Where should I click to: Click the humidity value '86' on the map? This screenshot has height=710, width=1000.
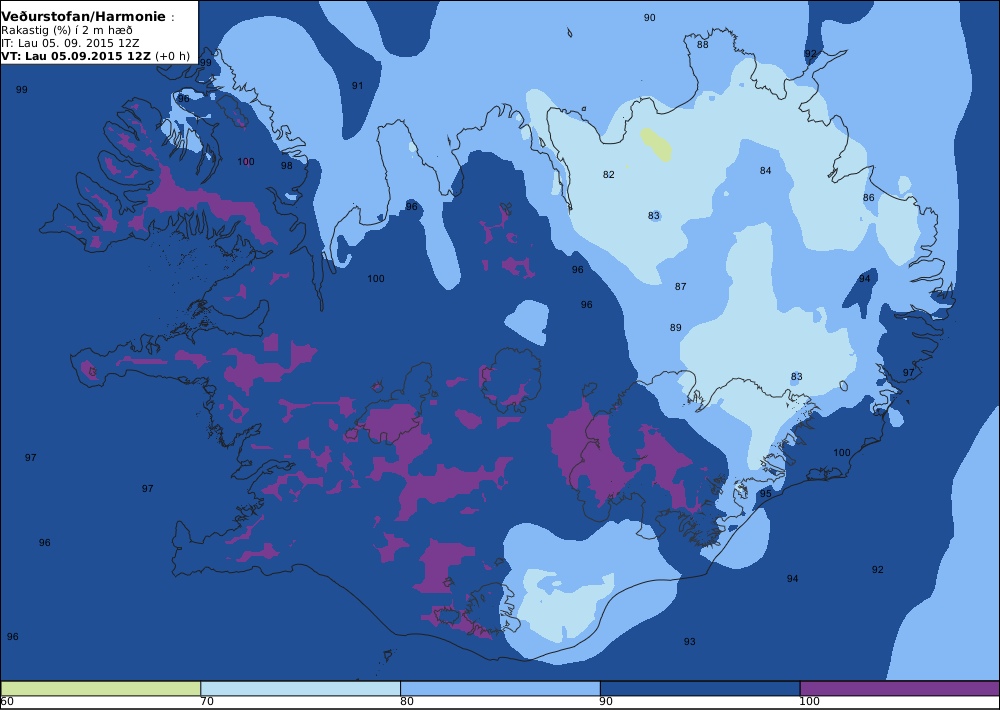(869, 198)
